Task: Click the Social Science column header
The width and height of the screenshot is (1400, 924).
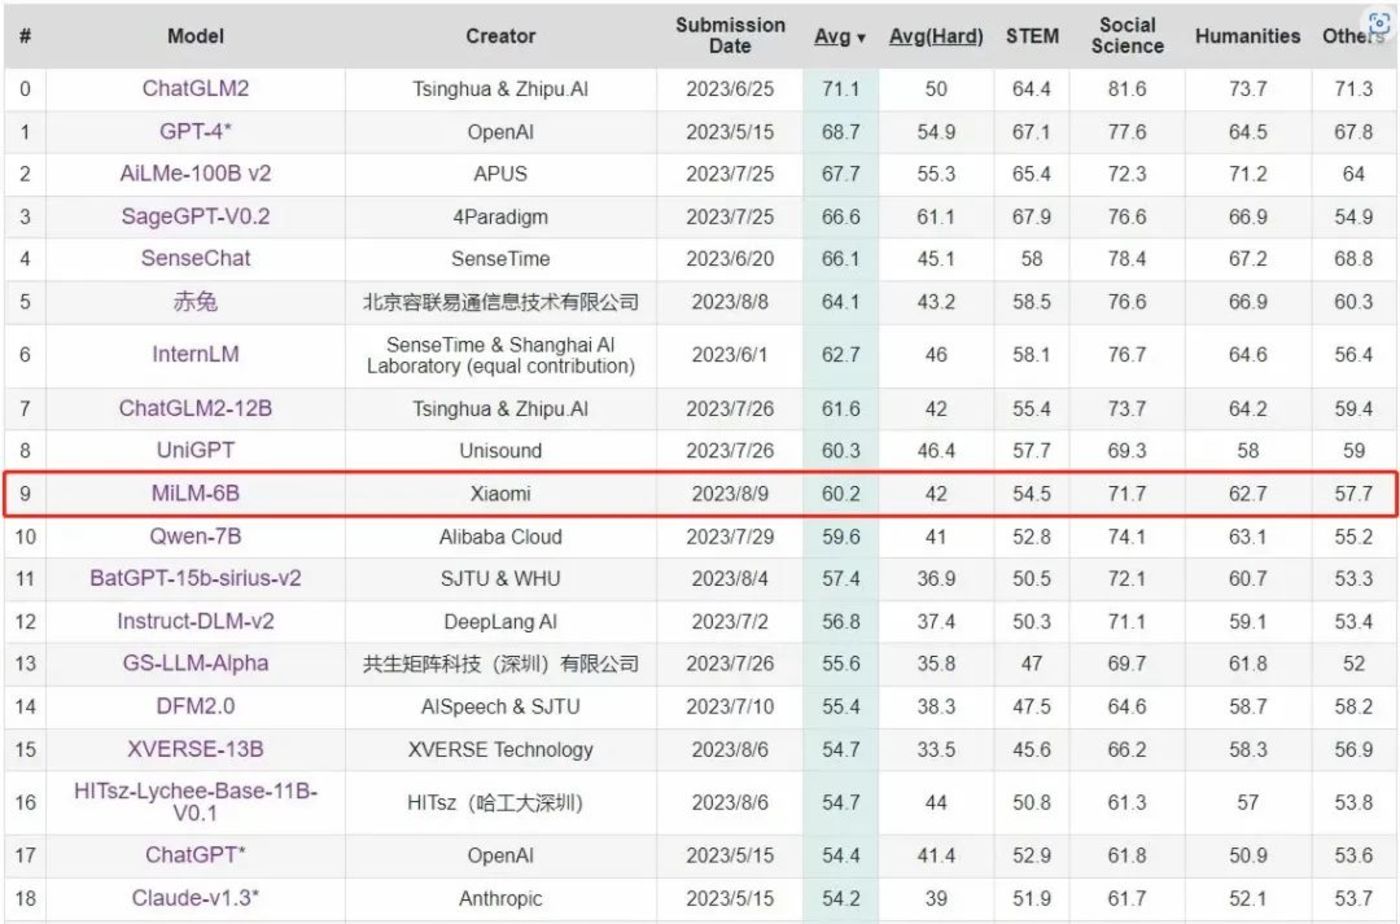Action: pos(1127,35)
